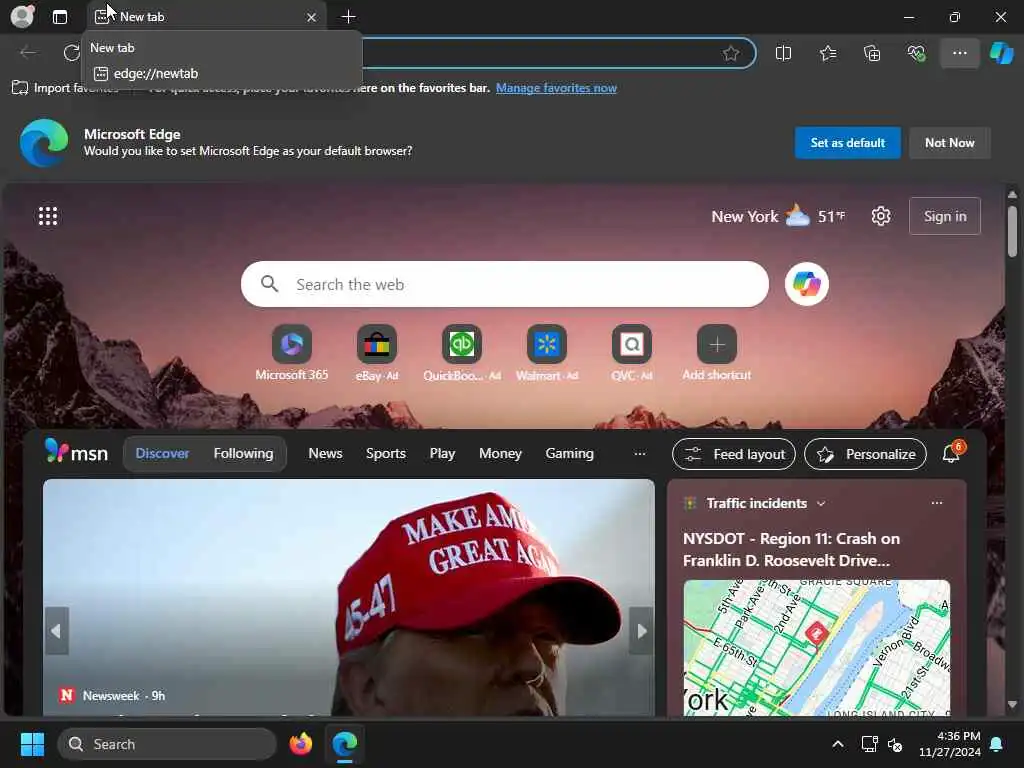
Task: Click the Sign in button
Action: (944, 216)
